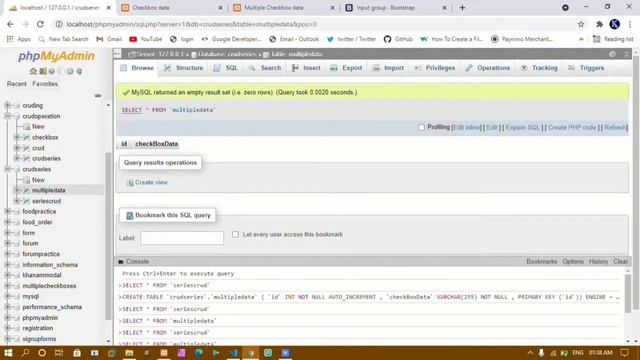
Task: Click the Edit inline link
Action: 467,127
